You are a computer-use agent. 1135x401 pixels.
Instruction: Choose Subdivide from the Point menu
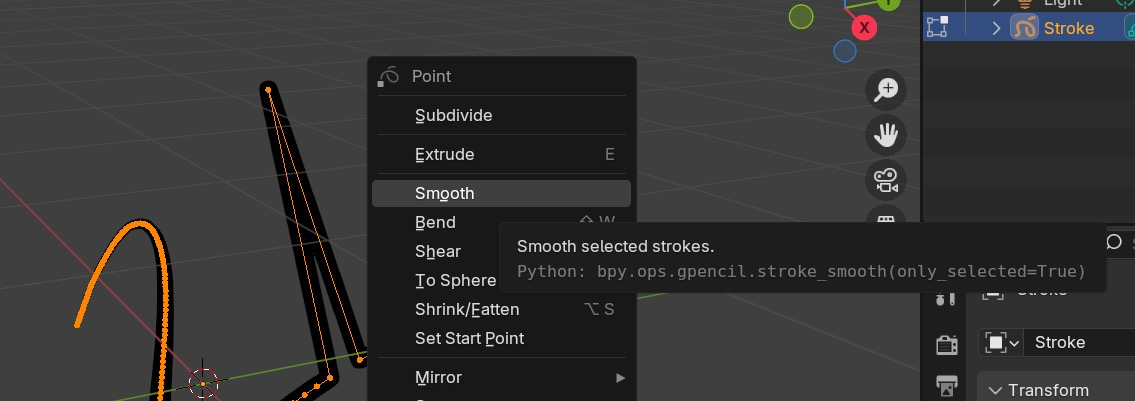pos(454,115)
